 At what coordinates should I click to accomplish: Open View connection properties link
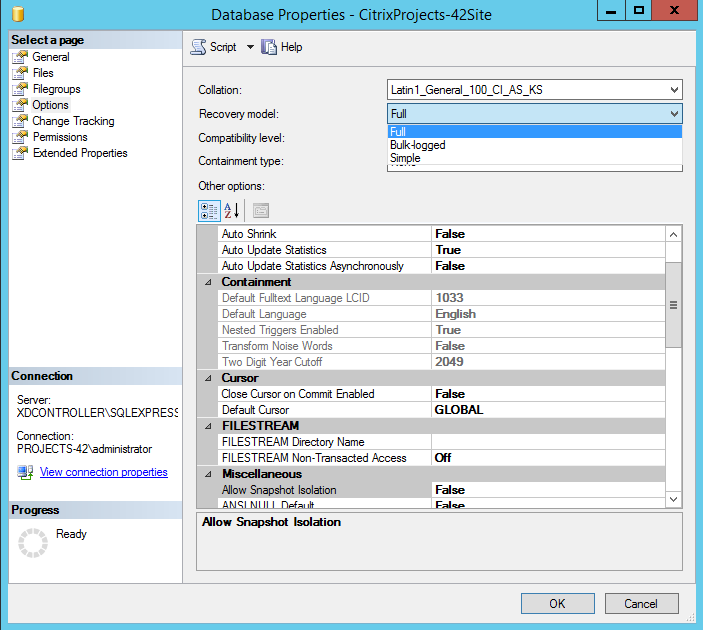click(x=104, y=472)
